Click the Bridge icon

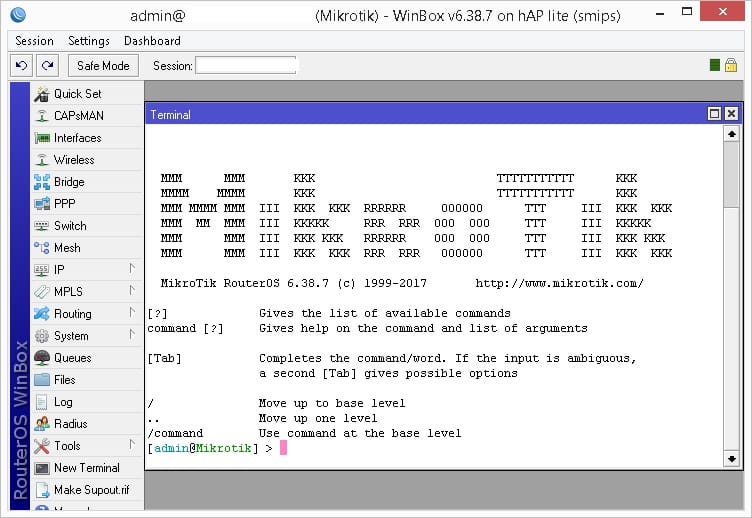click(42, 182)
